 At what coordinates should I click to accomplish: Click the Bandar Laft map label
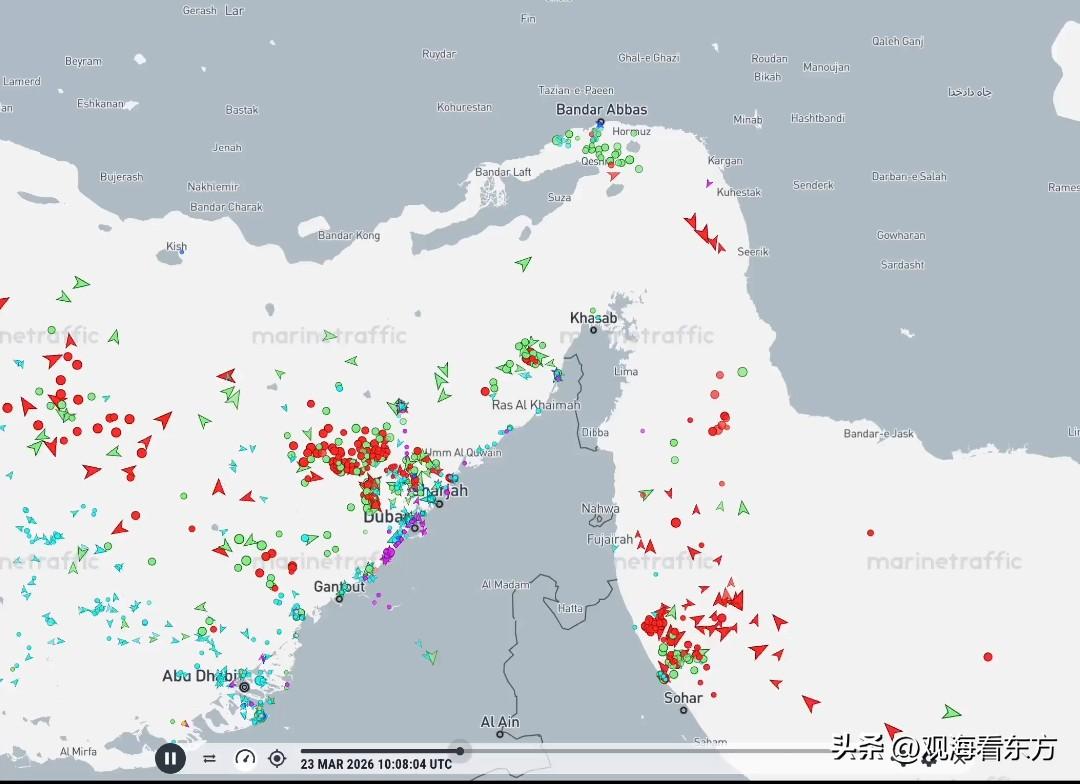pos(503,172)
